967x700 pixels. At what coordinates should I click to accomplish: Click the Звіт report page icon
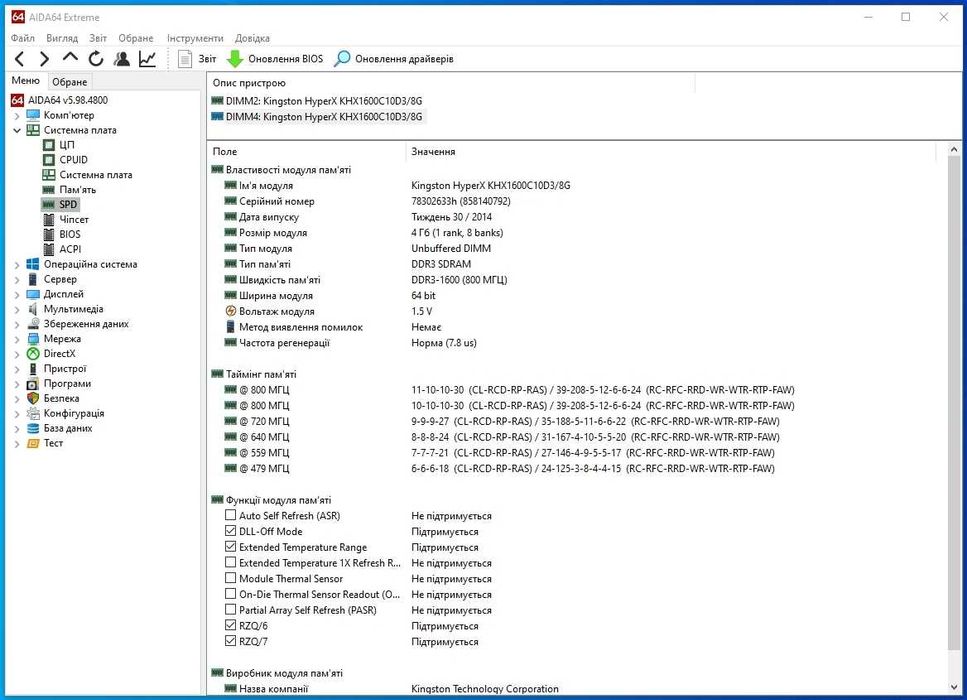pyautogui.click(x=185, y=59)
